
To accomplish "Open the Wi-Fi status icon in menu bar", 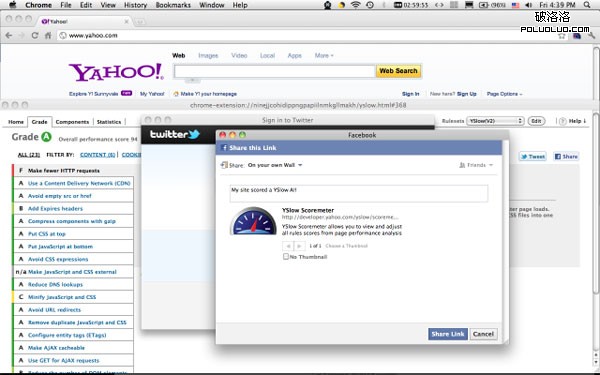I will [x=355, y=5].
